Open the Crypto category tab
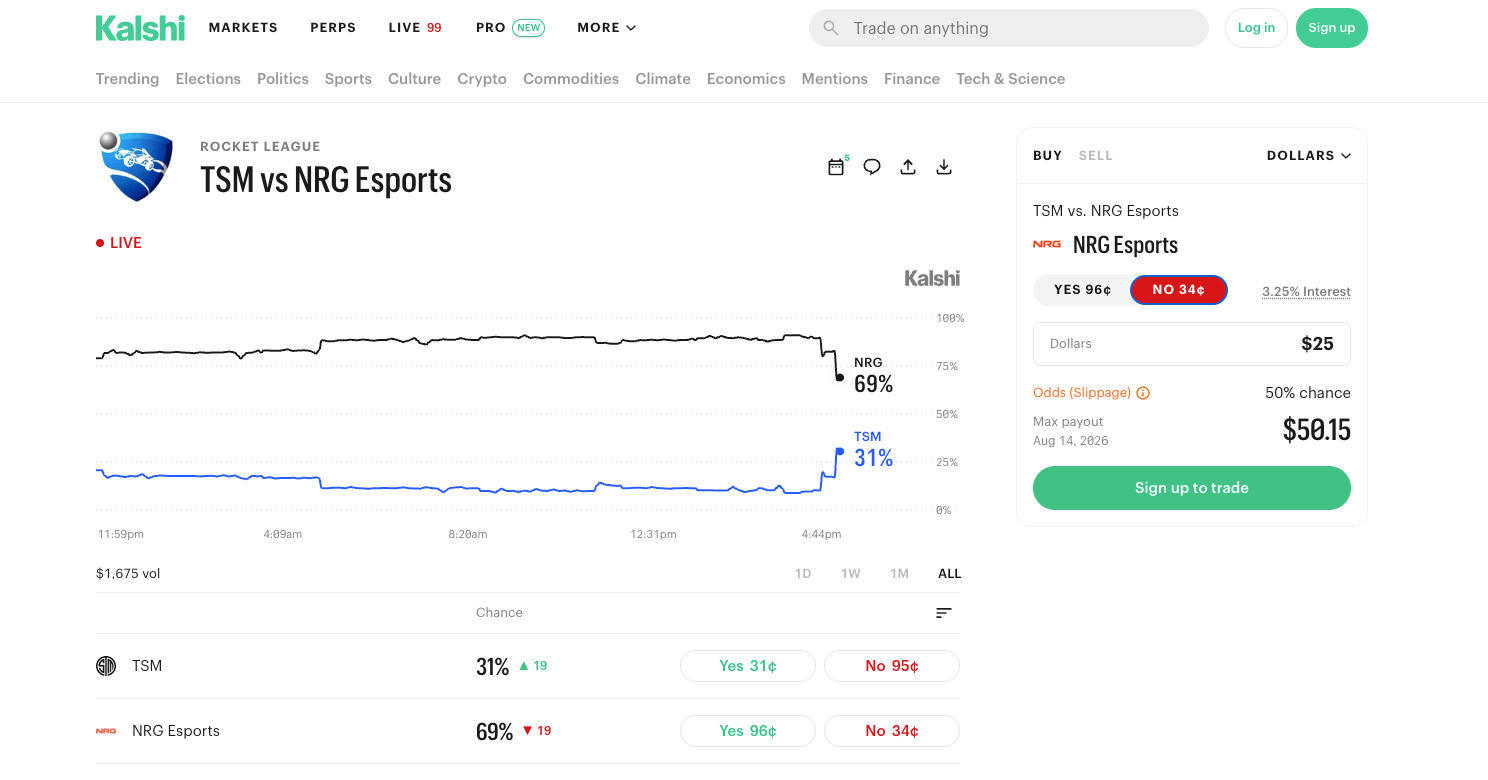This screenshot has width=1488, height=780. (482, 79)
